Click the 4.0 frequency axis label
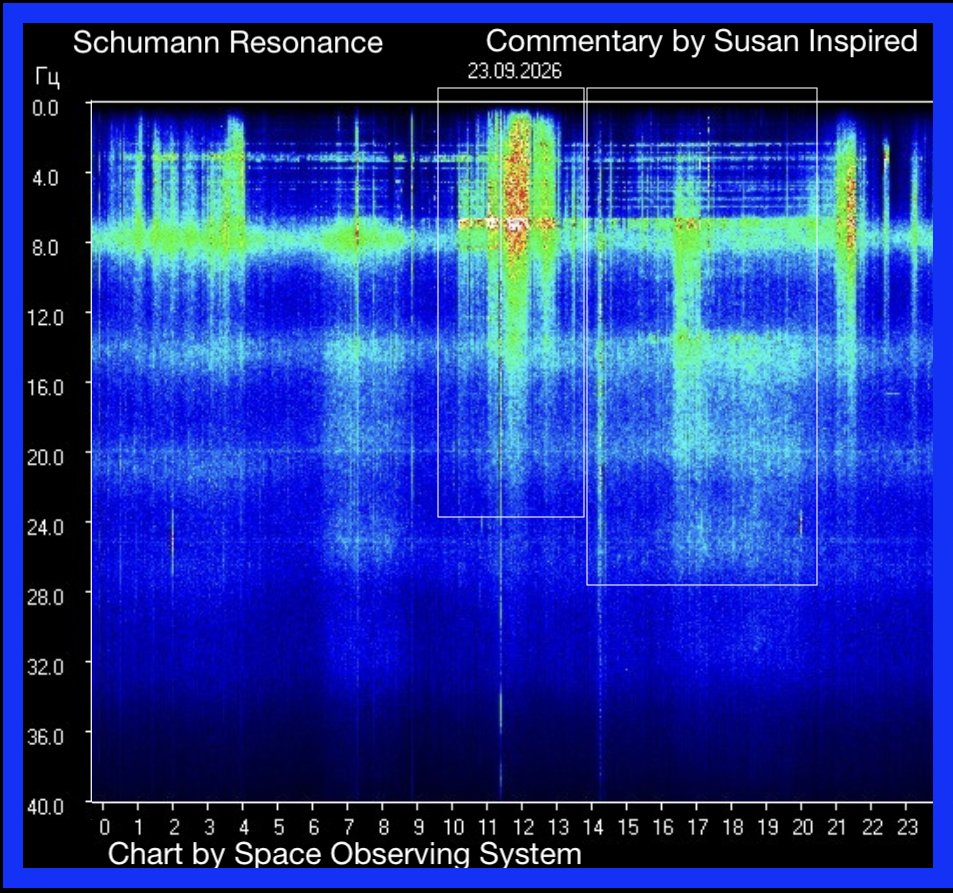The height and width of the screenshot is (893, 953). point(45,178)
